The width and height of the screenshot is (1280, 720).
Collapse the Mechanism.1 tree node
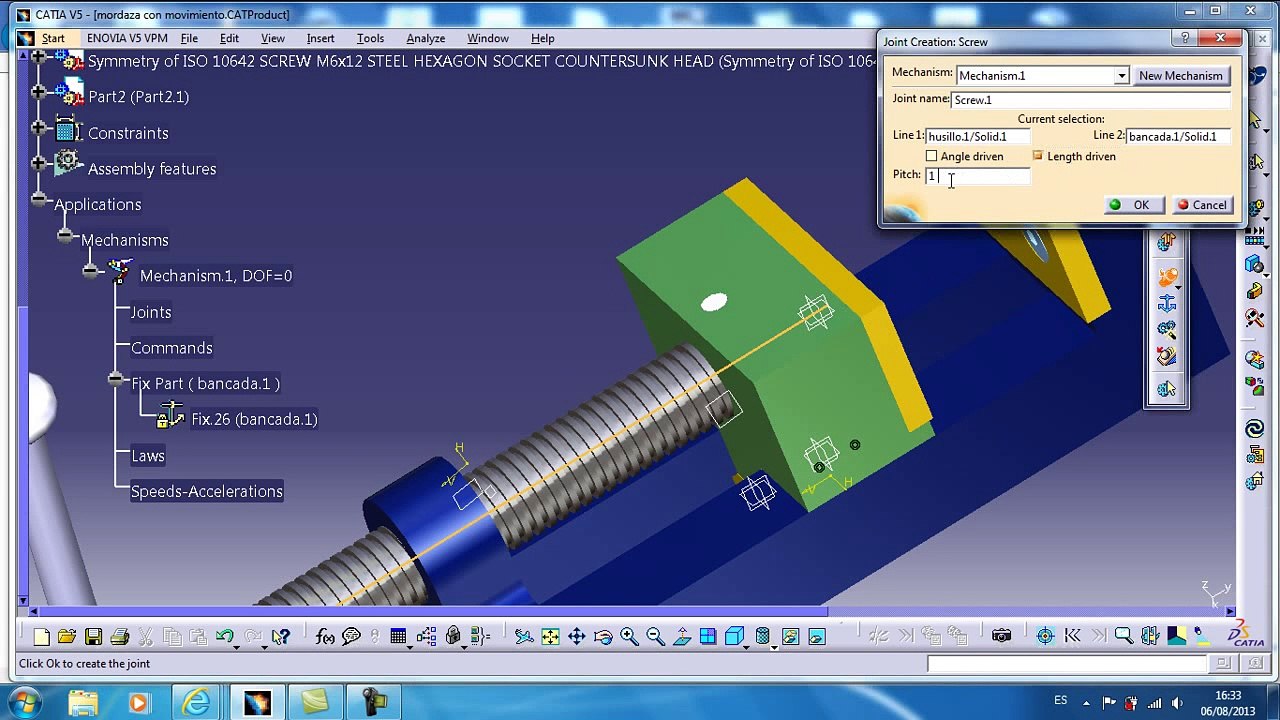click(91, 271)
